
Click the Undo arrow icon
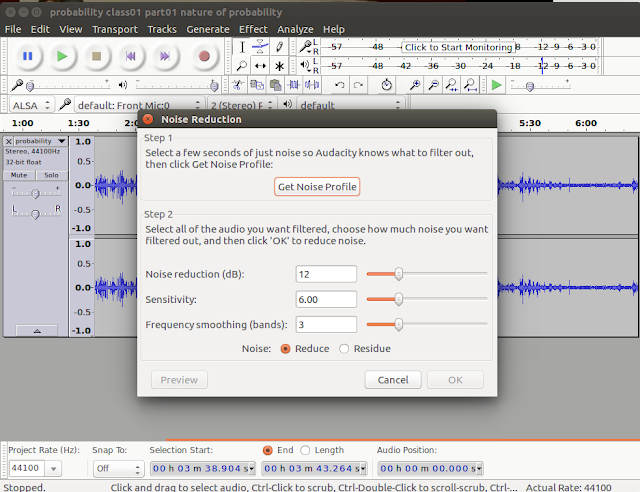point(340,85)
